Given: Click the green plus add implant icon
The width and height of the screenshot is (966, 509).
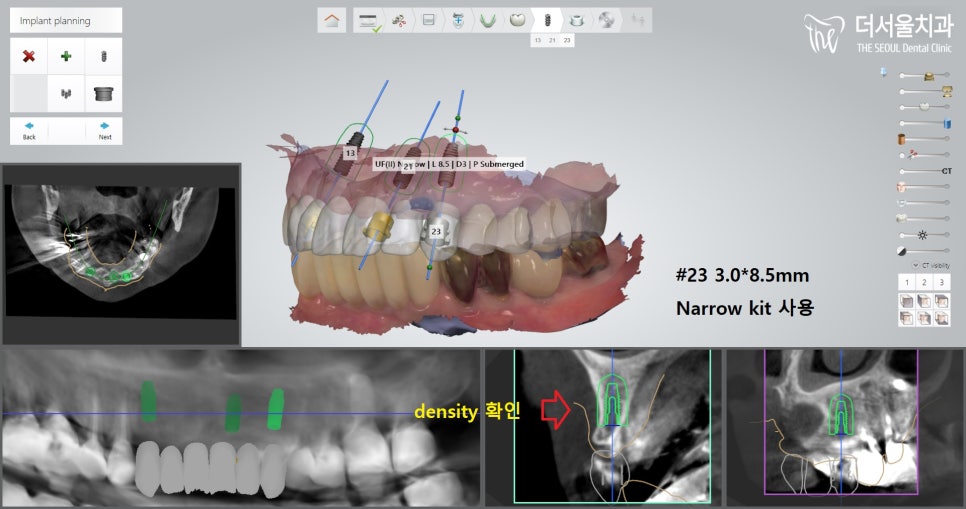Looking at the screenshot, I should 66,56.
